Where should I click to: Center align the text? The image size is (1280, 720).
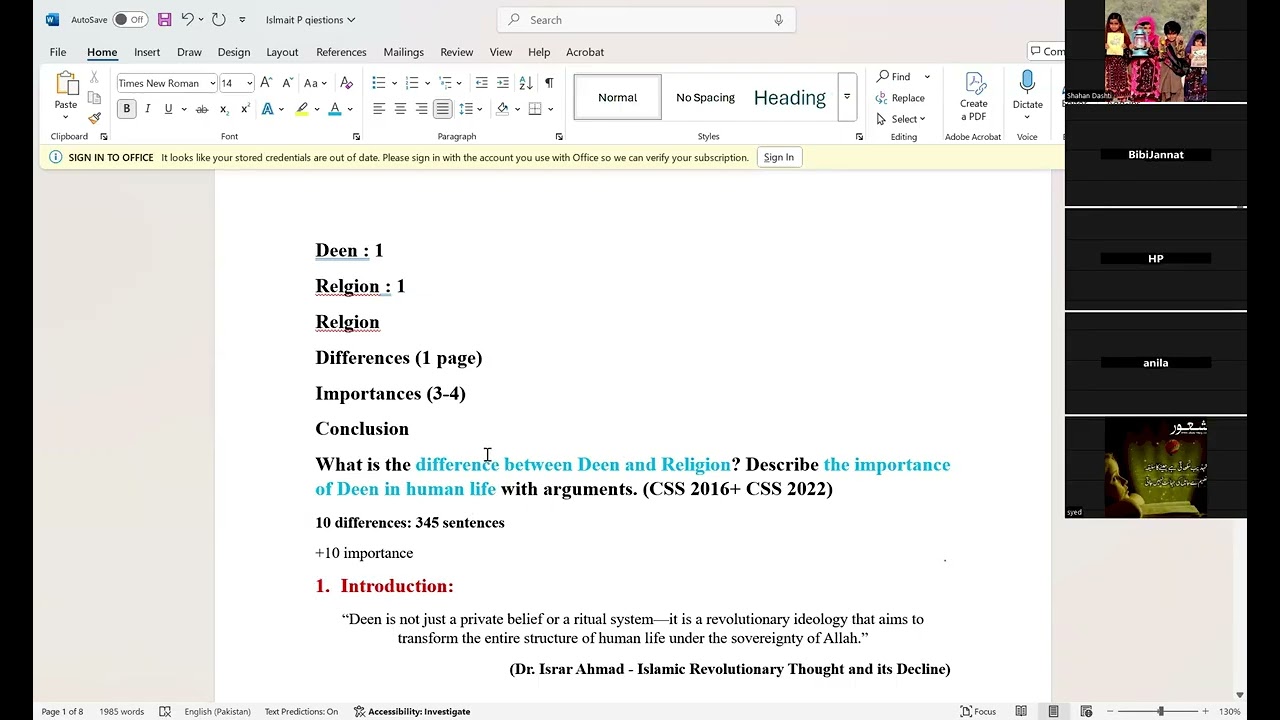pyautogui.click(x=400, y=109)
